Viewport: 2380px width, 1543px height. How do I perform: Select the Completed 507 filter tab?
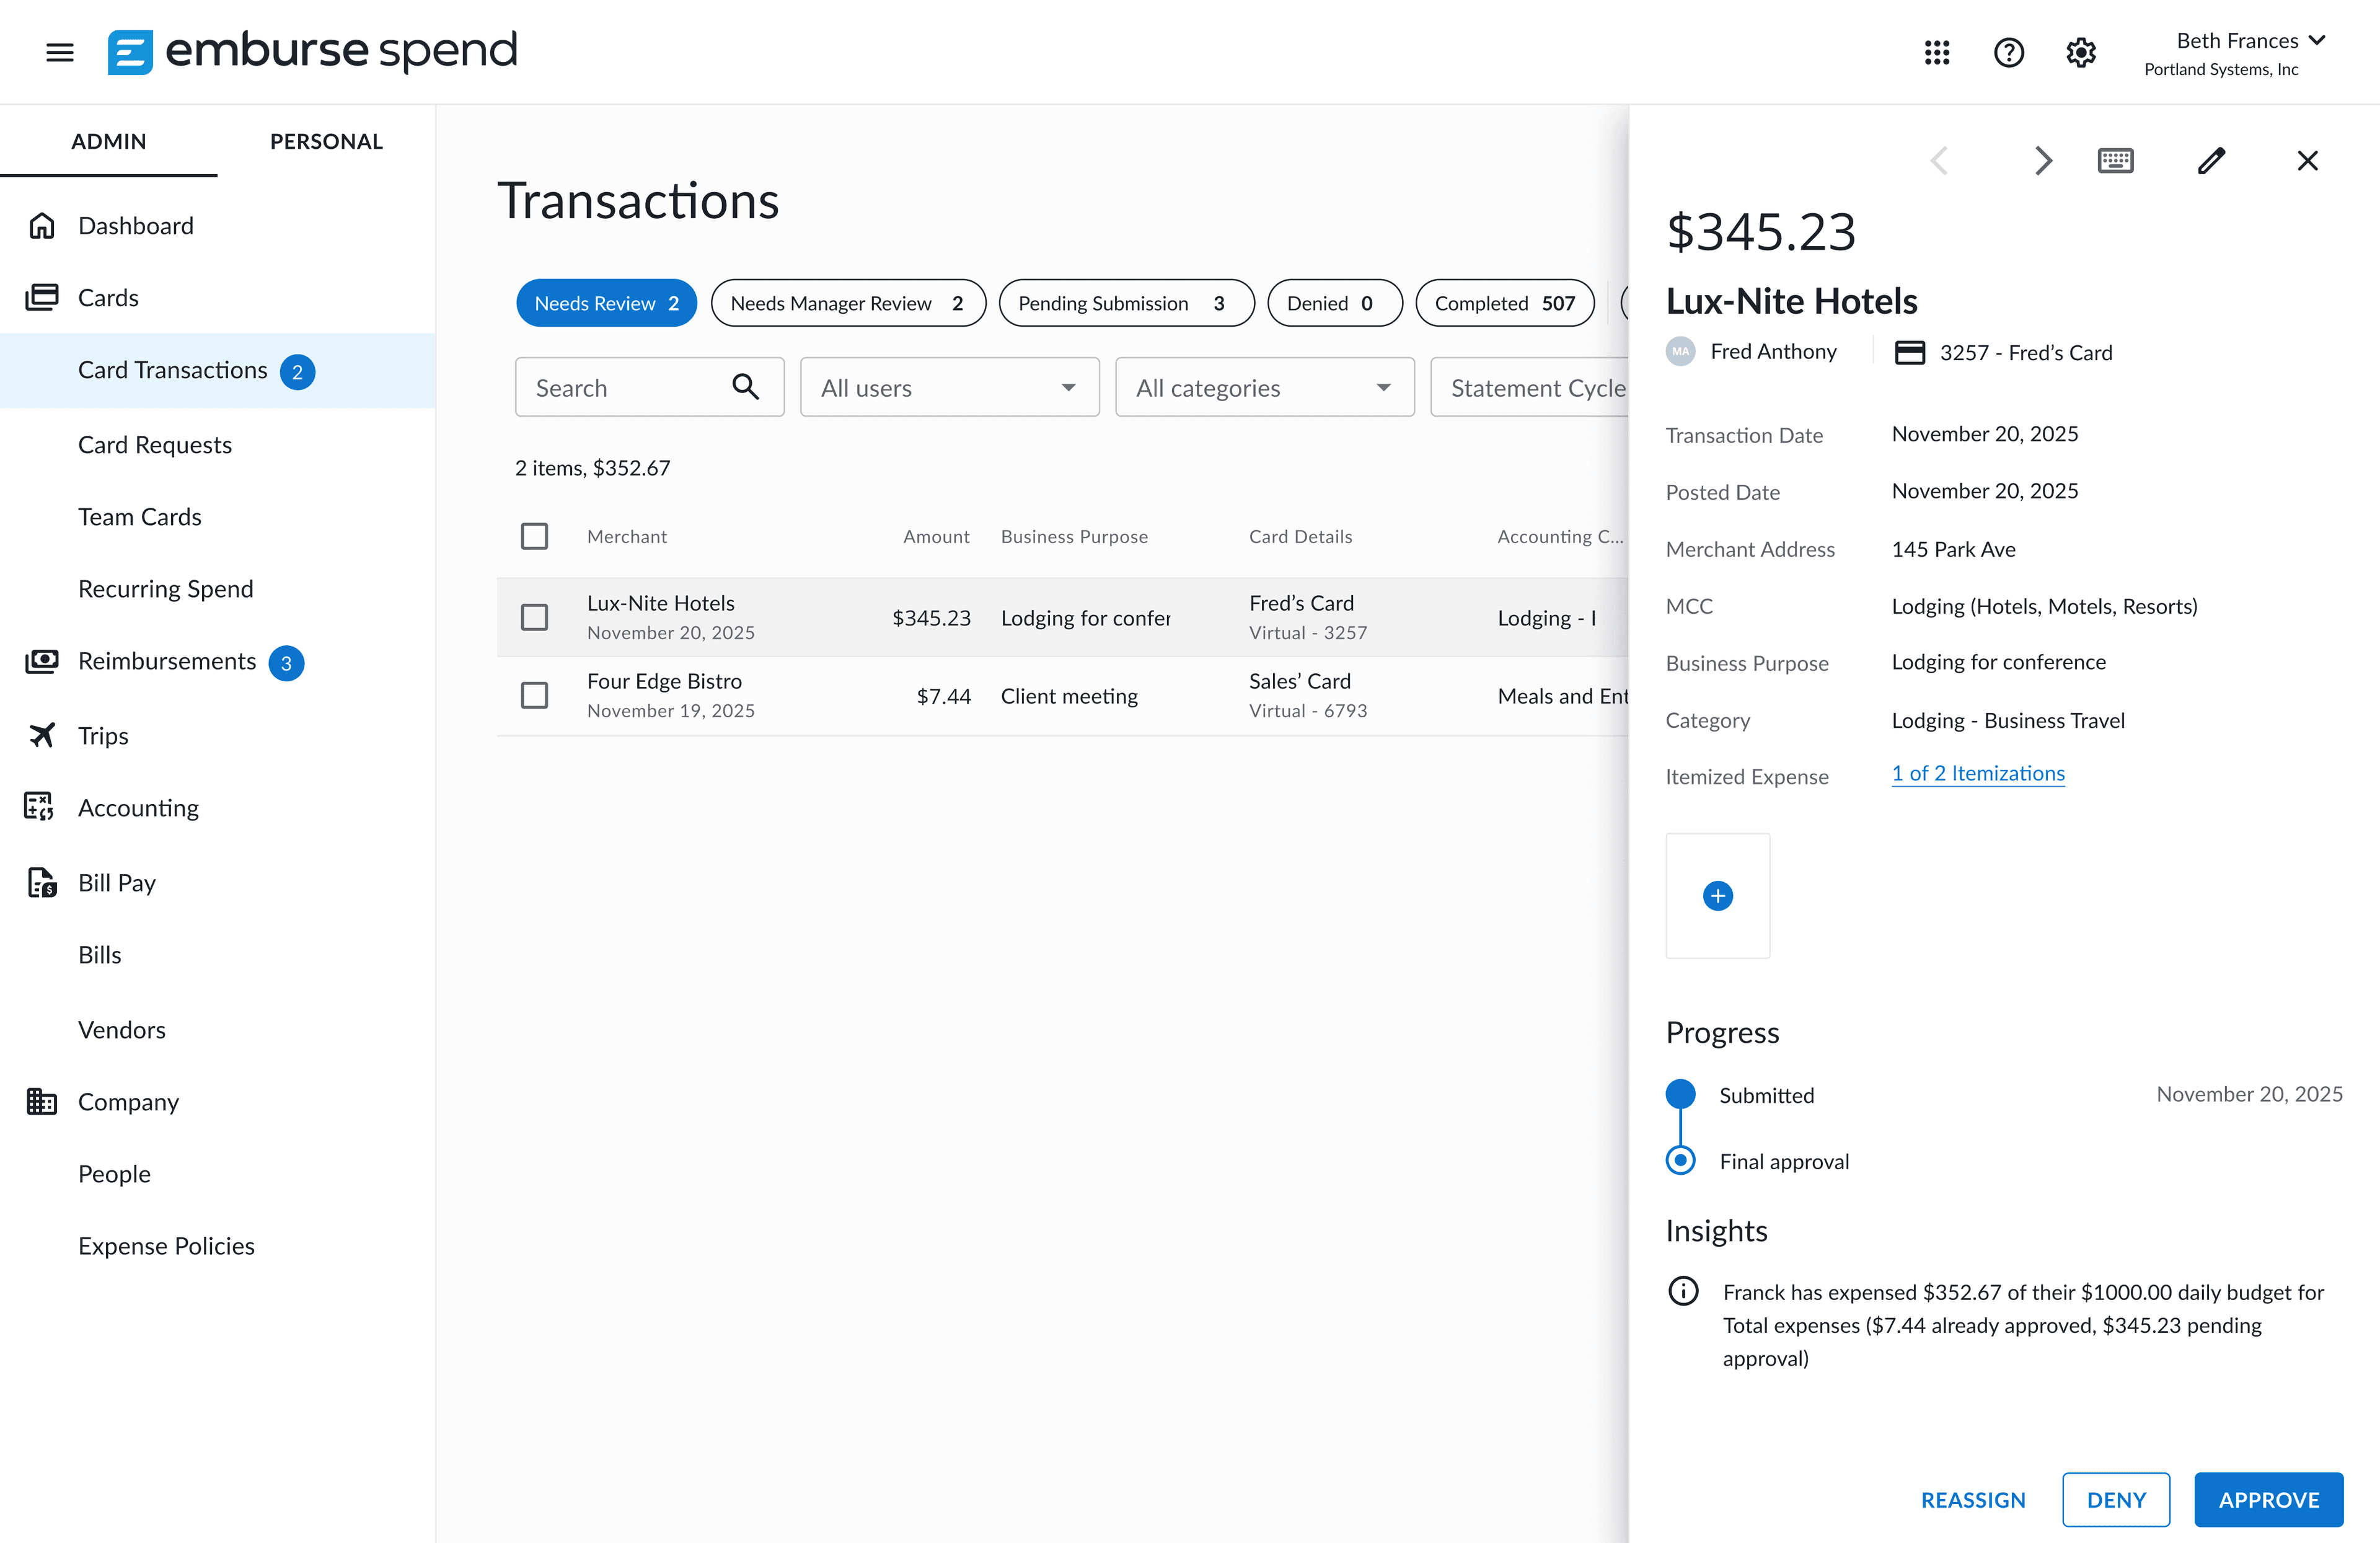click(1504, 303)
